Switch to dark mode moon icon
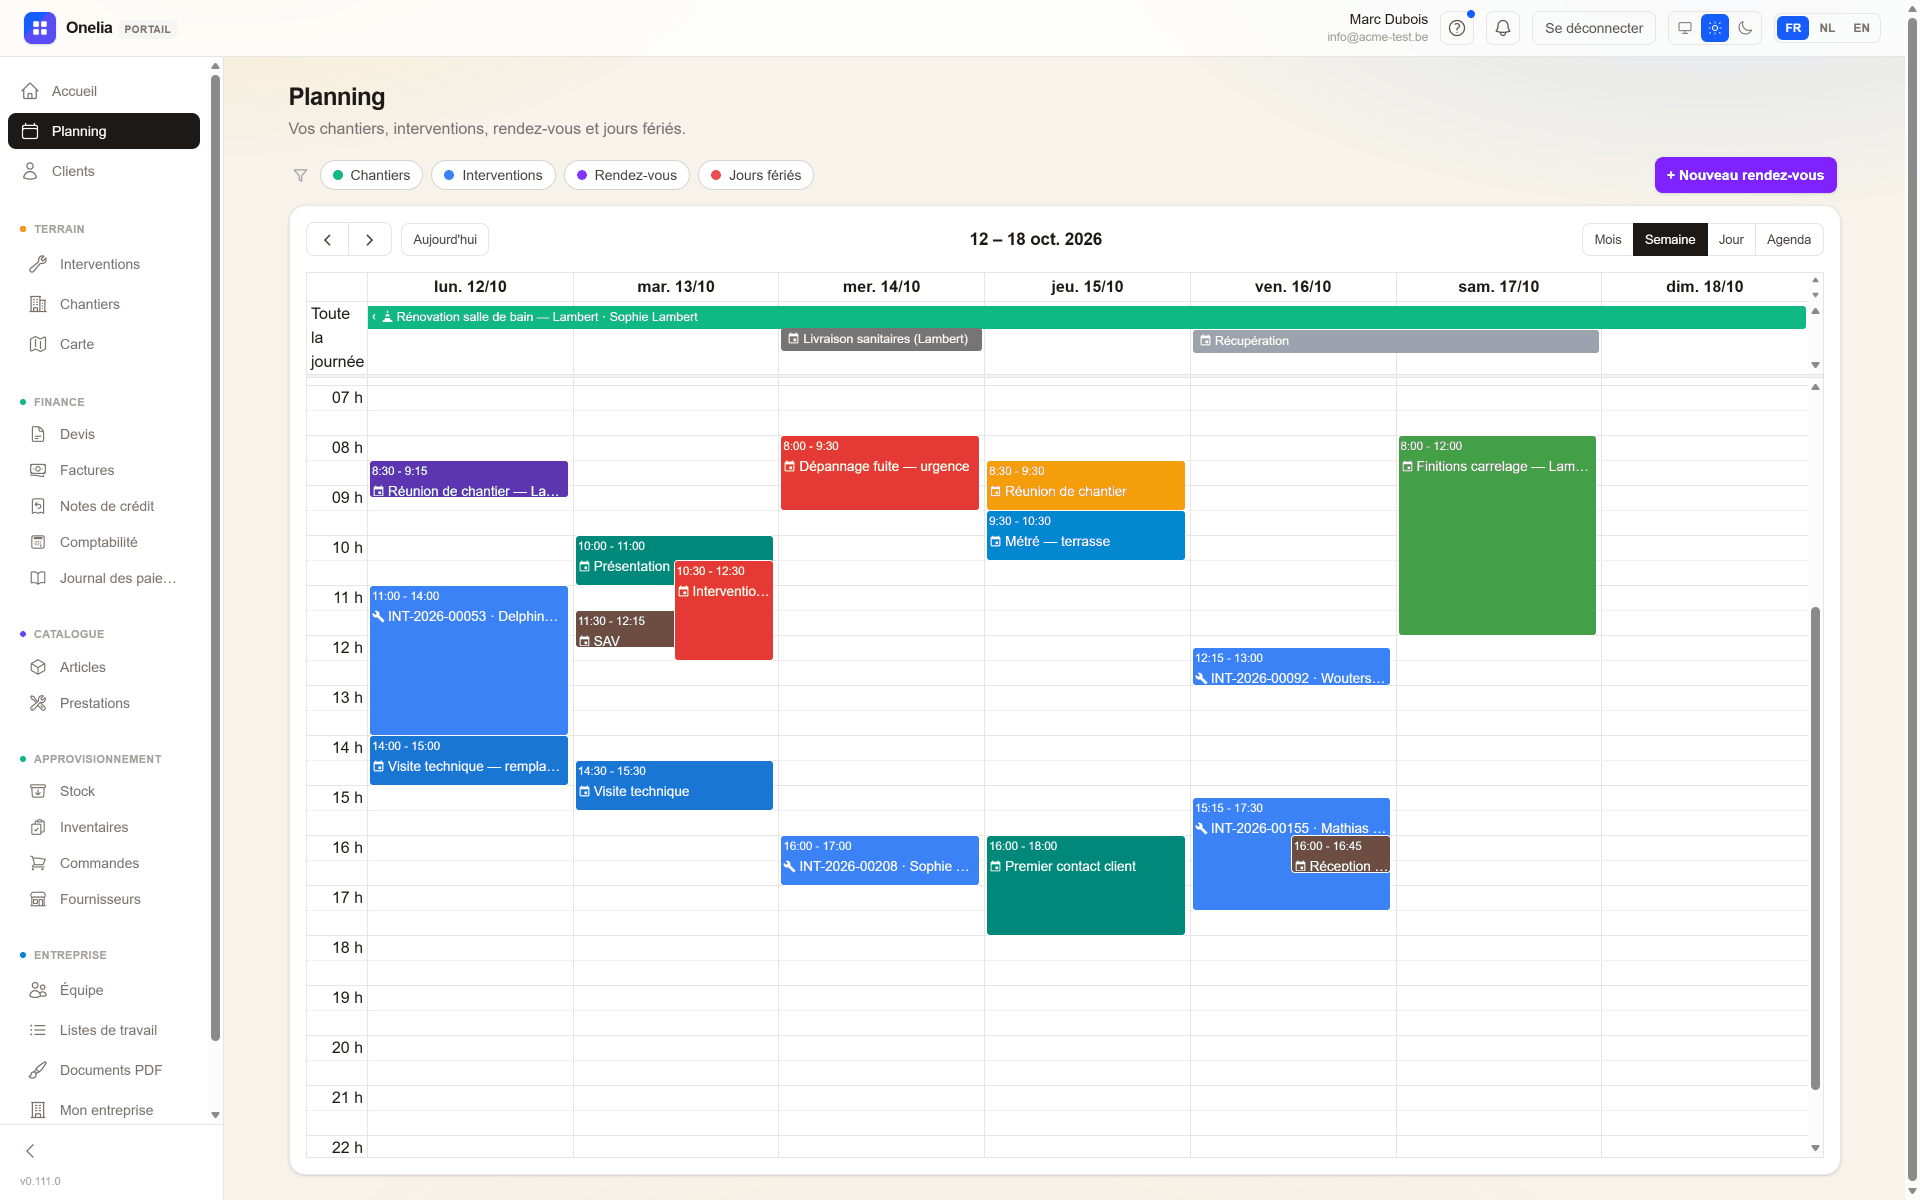The width and height of the screenshot is (1920, 1200). [1745, 28]
